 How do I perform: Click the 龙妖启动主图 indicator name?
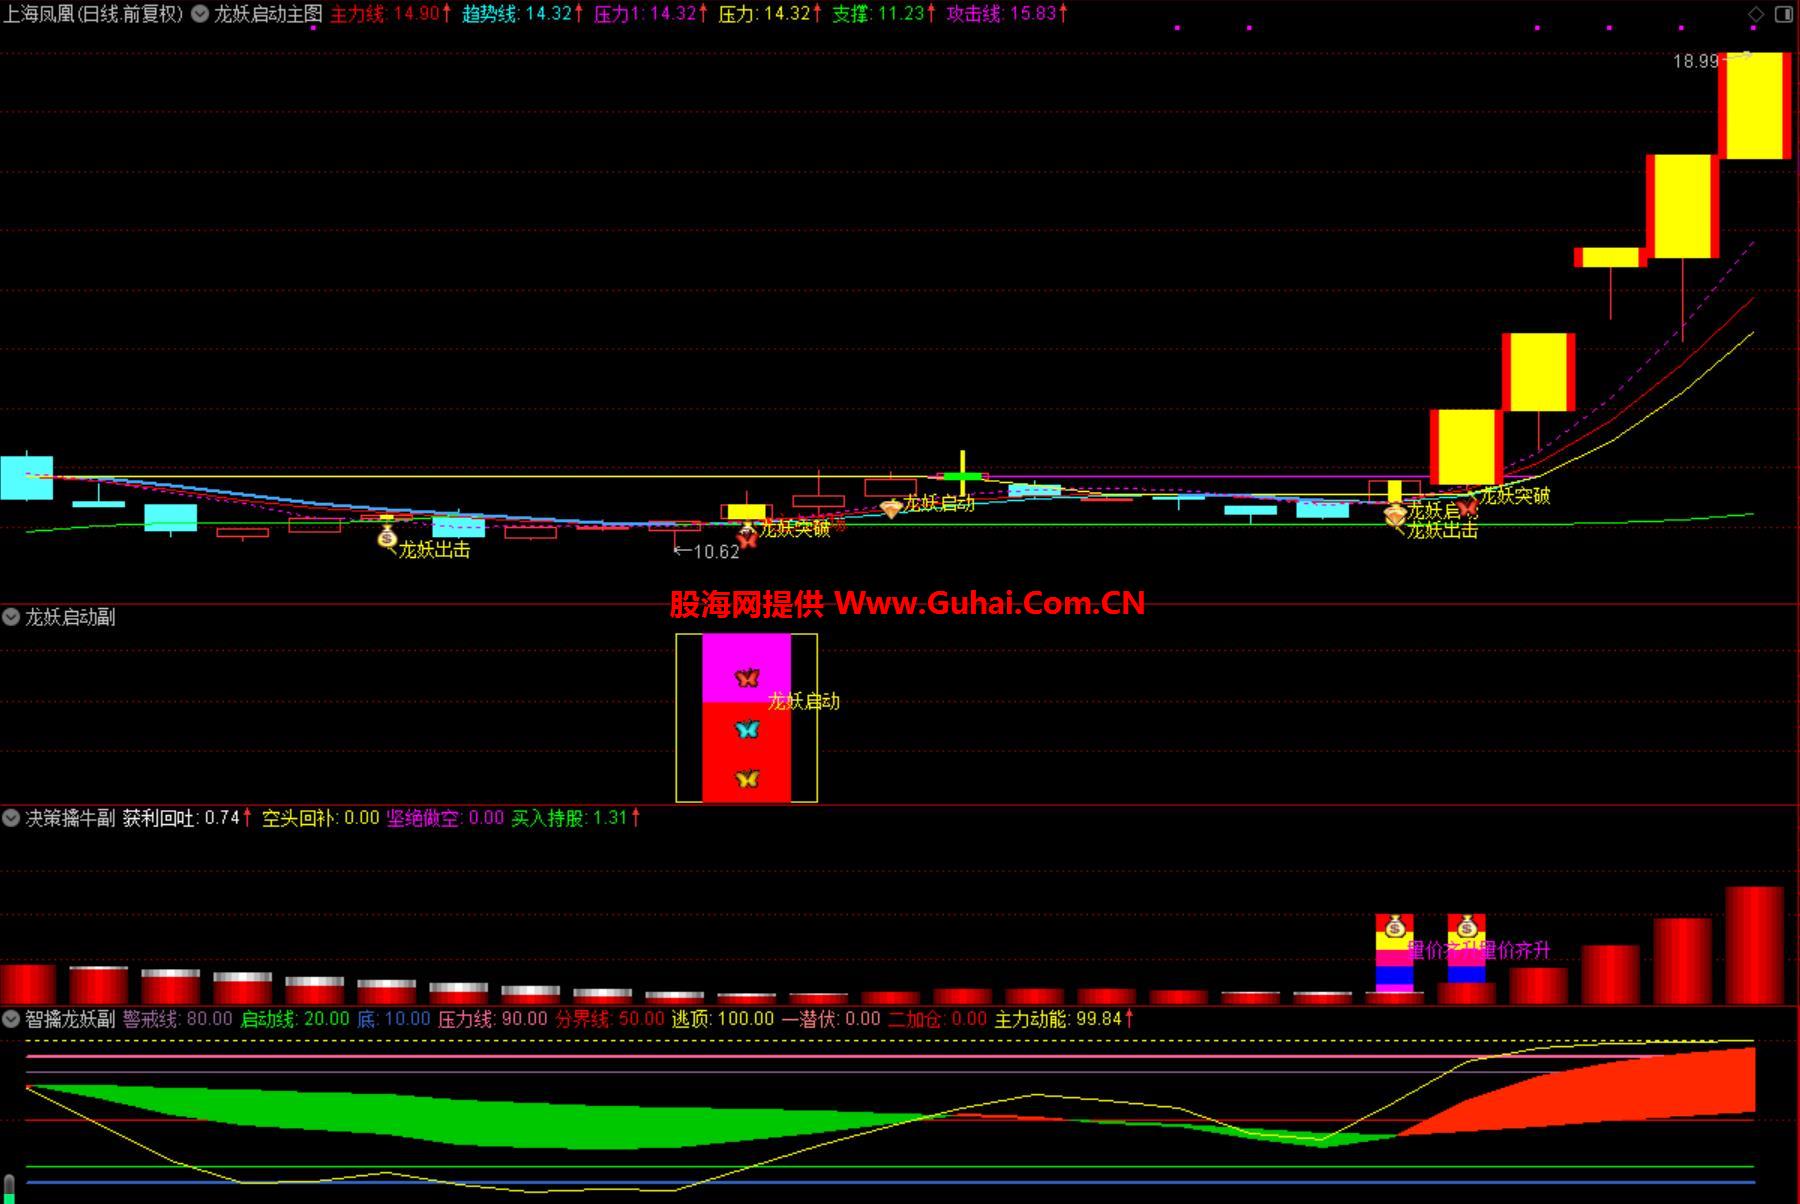268,14
